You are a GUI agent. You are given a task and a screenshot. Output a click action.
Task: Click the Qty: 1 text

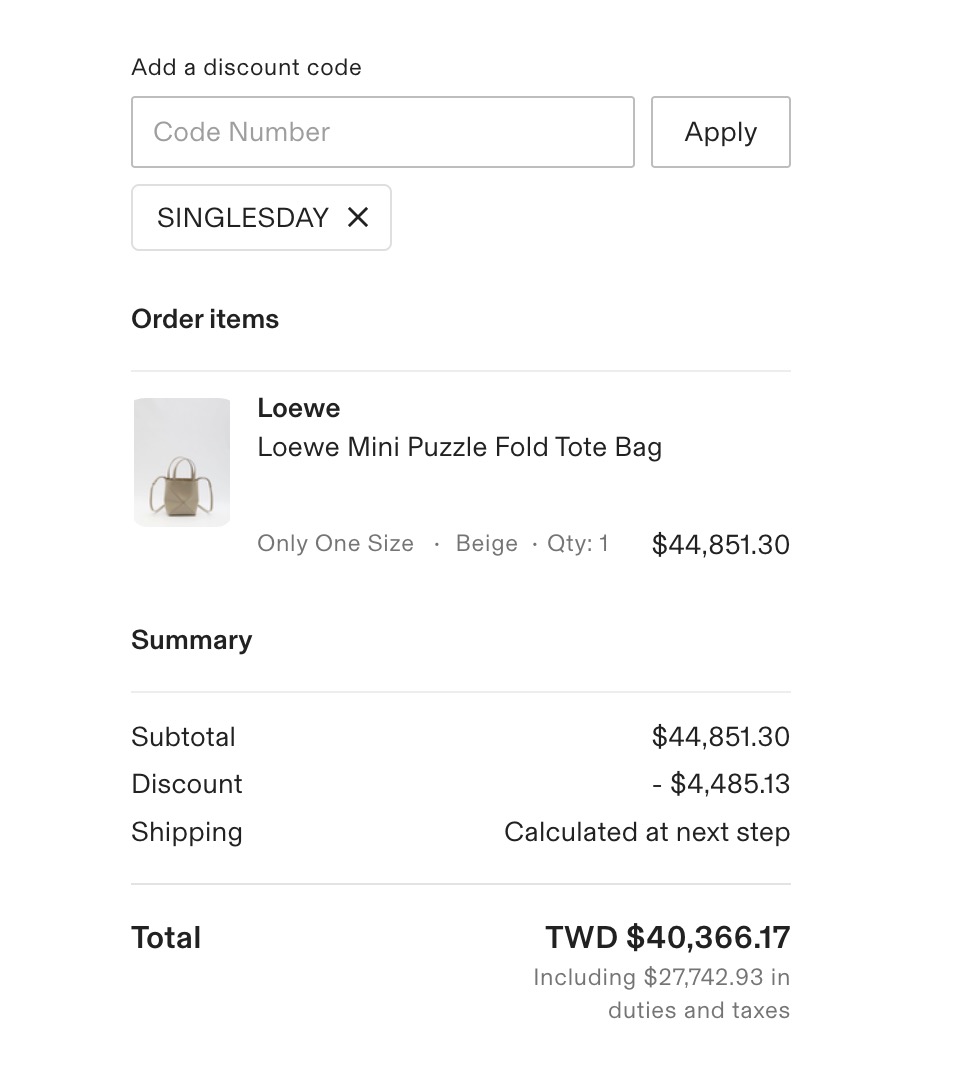[x=577, y=544]
